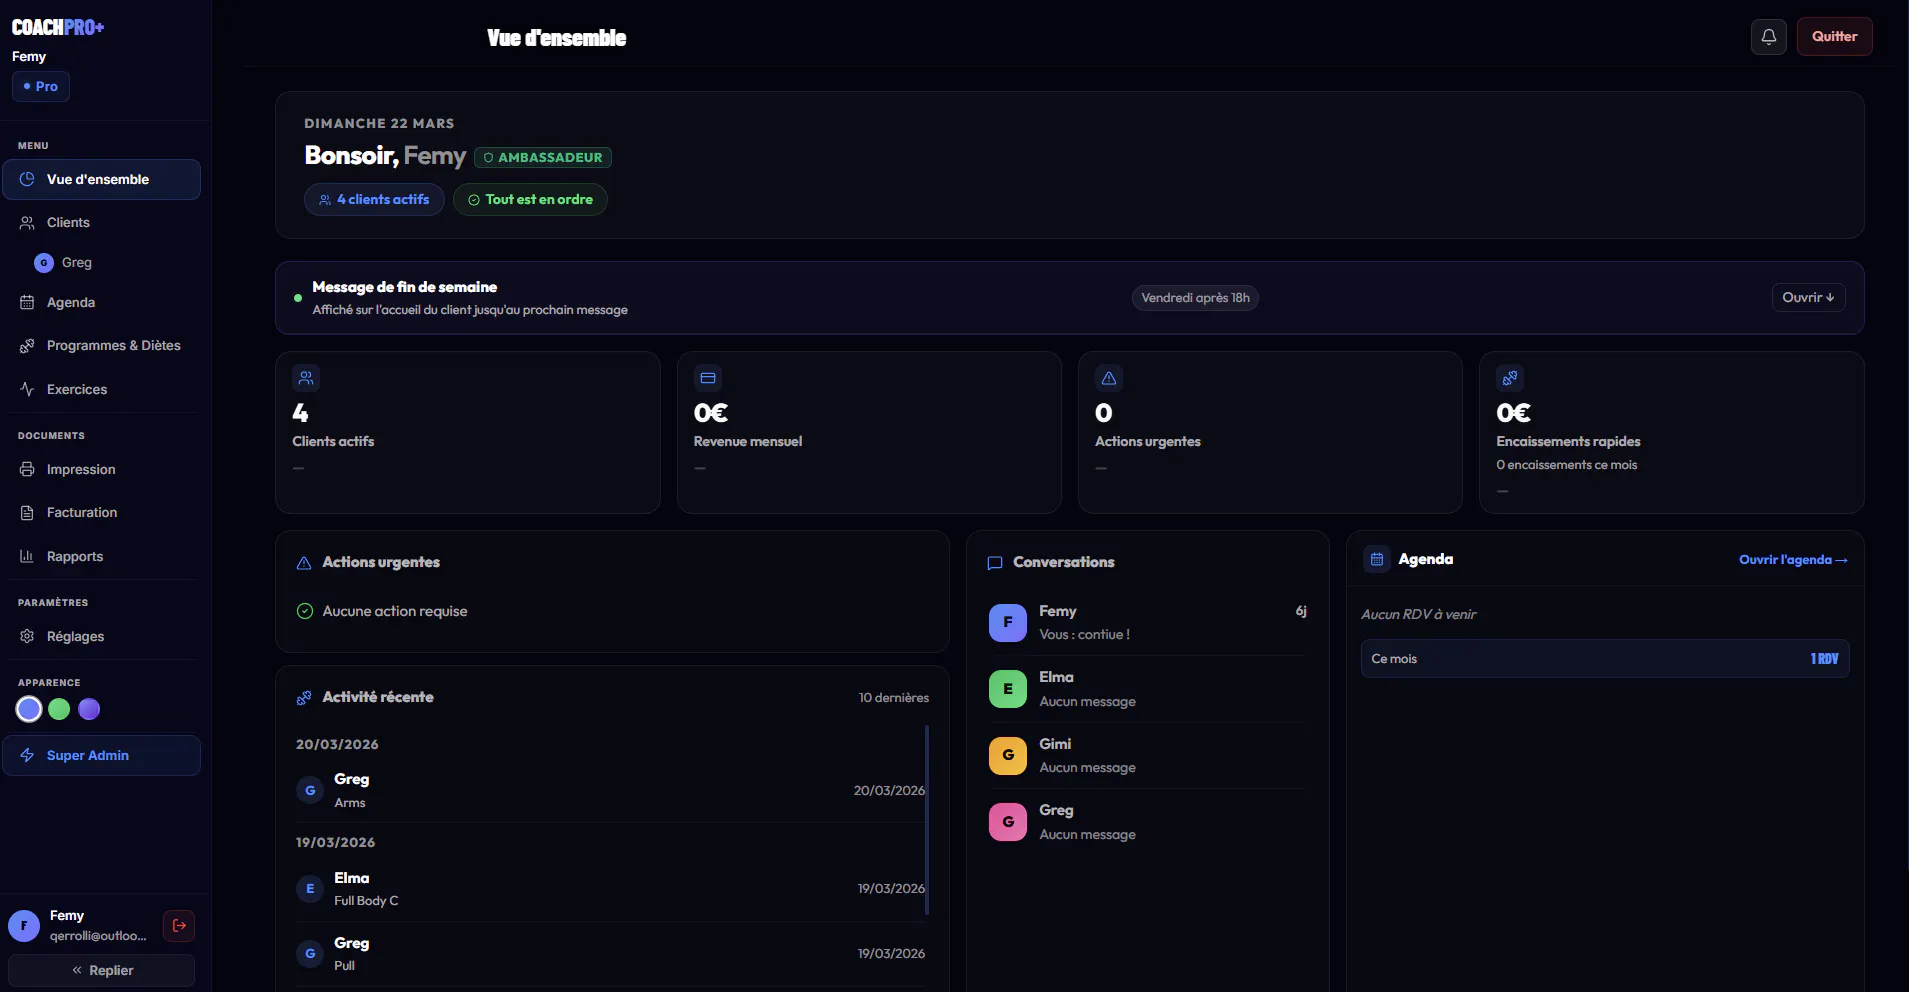
Task: Open the notifications bell
Action: [x=1768, y=37]
